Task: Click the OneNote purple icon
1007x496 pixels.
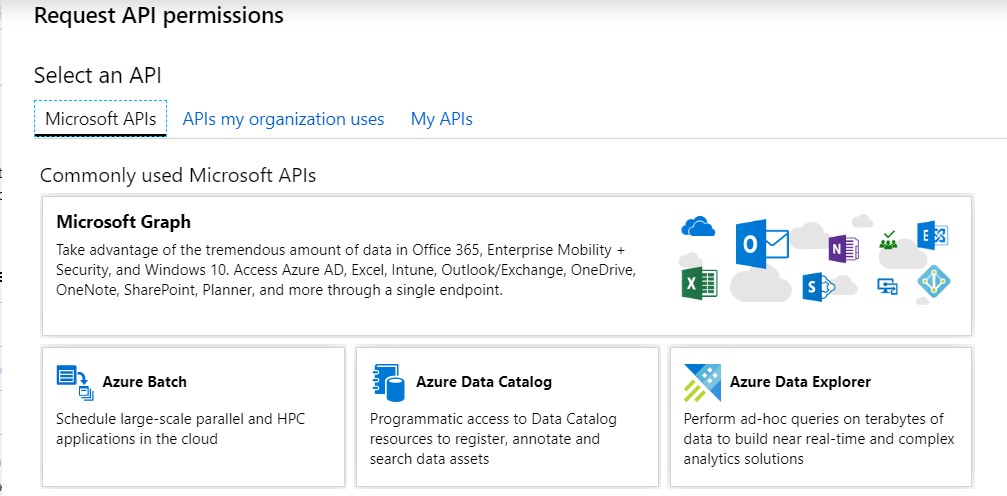Action: point(843,249)
